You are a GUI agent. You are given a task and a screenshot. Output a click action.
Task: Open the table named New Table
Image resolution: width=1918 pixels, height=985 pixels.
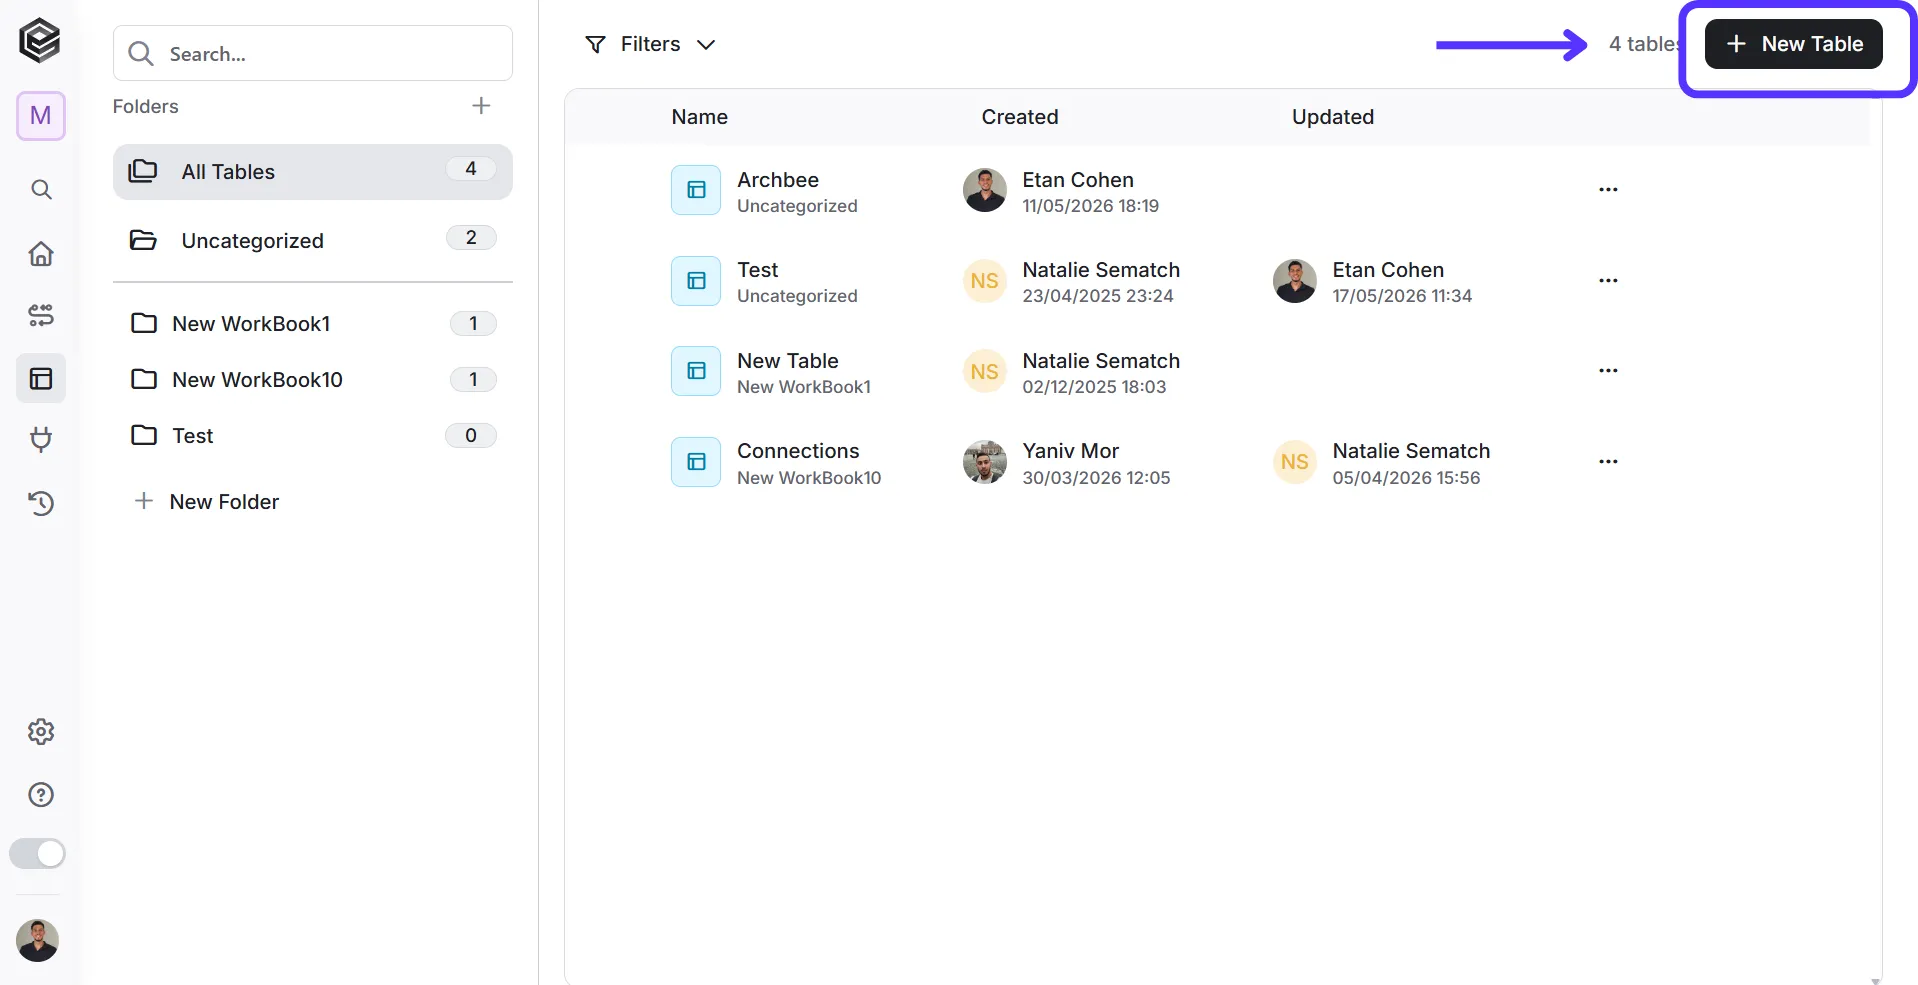[788, 361]
